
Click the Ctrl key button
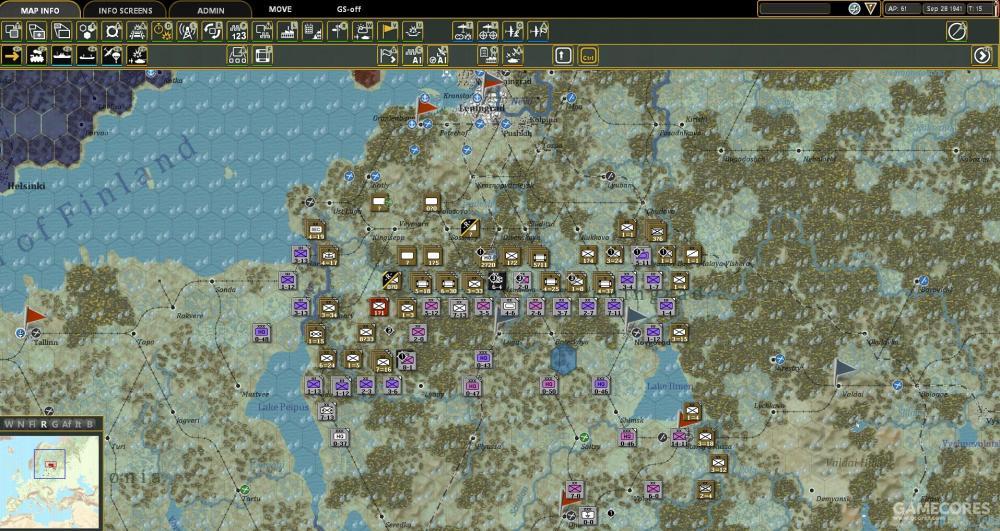[588, 55]
